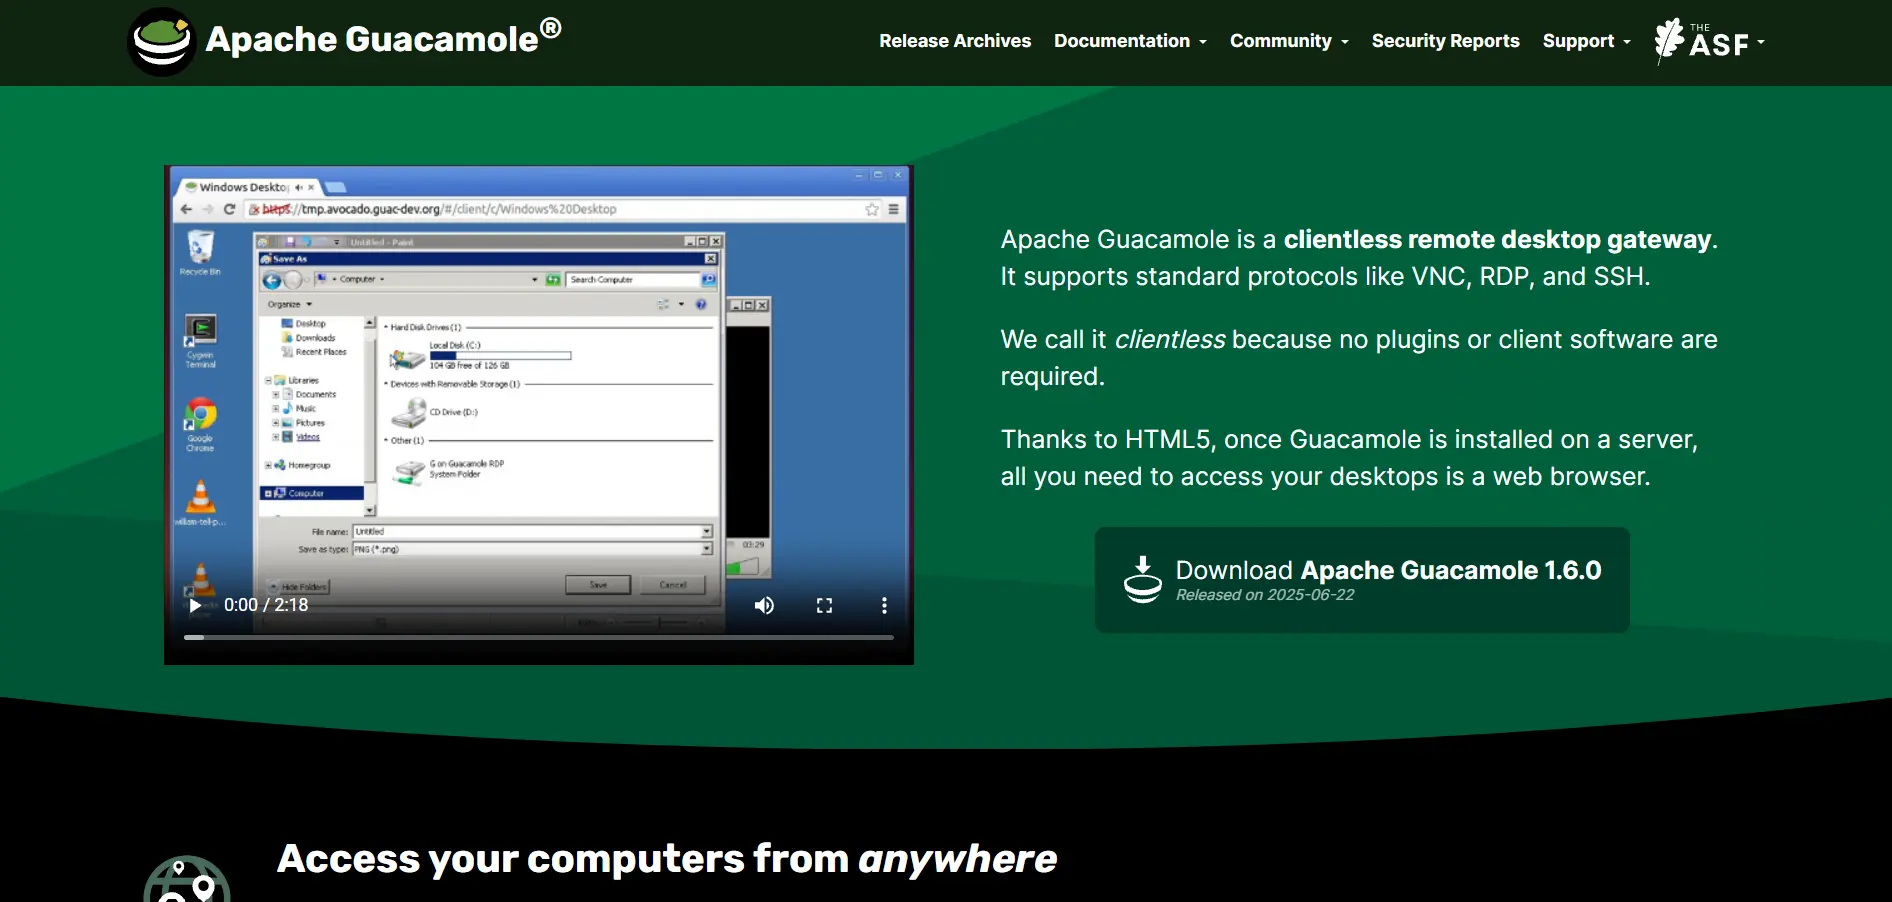Image resolution: width=1892 pixels, height=902 pixels.
Task: Enter fullscreen mode on the video
Action: tap(824, 605)
